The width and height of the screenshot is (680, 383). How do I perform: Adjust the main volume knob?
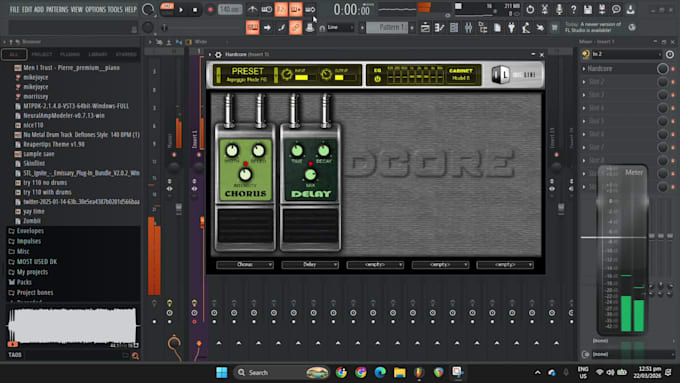(x=148, y=9)
